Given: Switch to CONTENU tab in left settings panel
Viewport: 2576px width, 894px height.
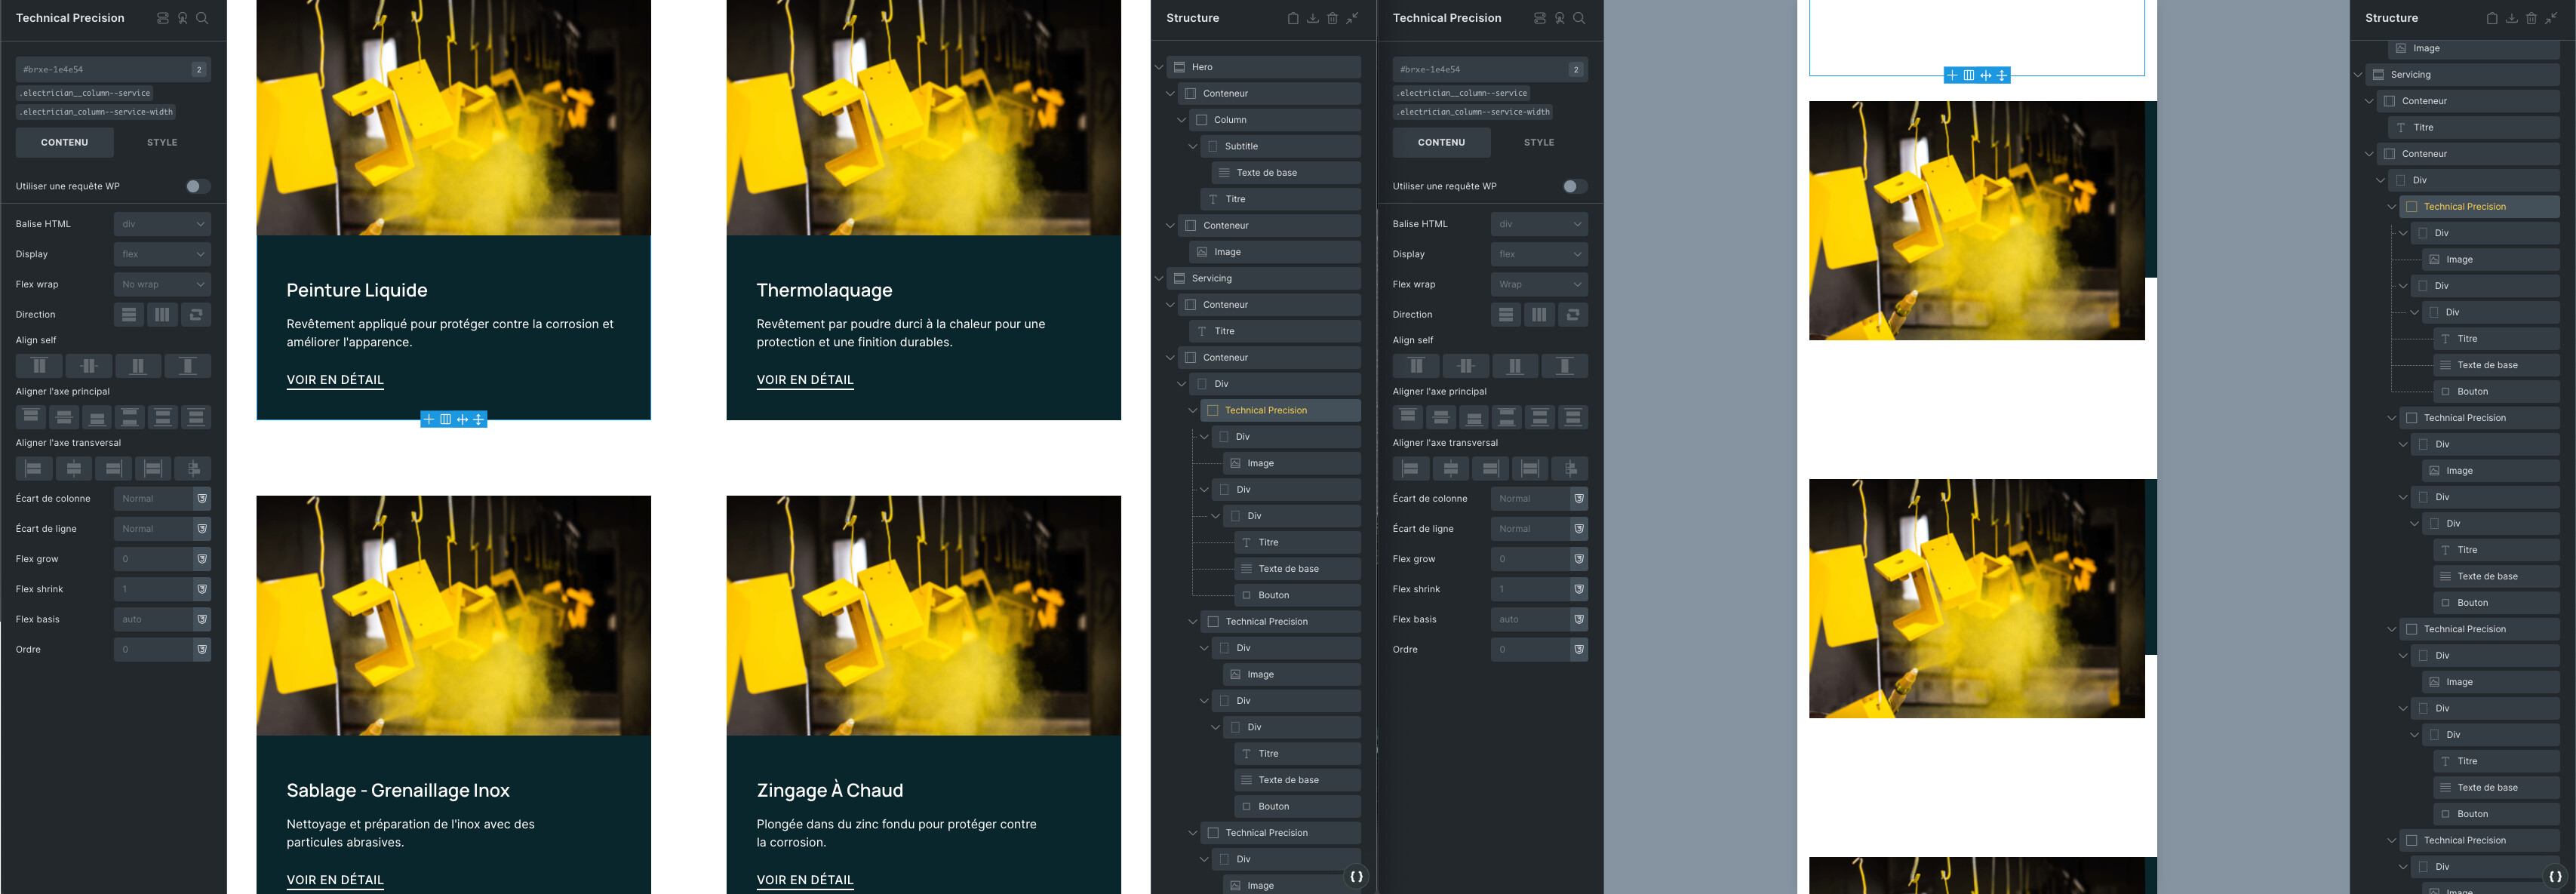Looking at the screenshot, I should 65,143.
